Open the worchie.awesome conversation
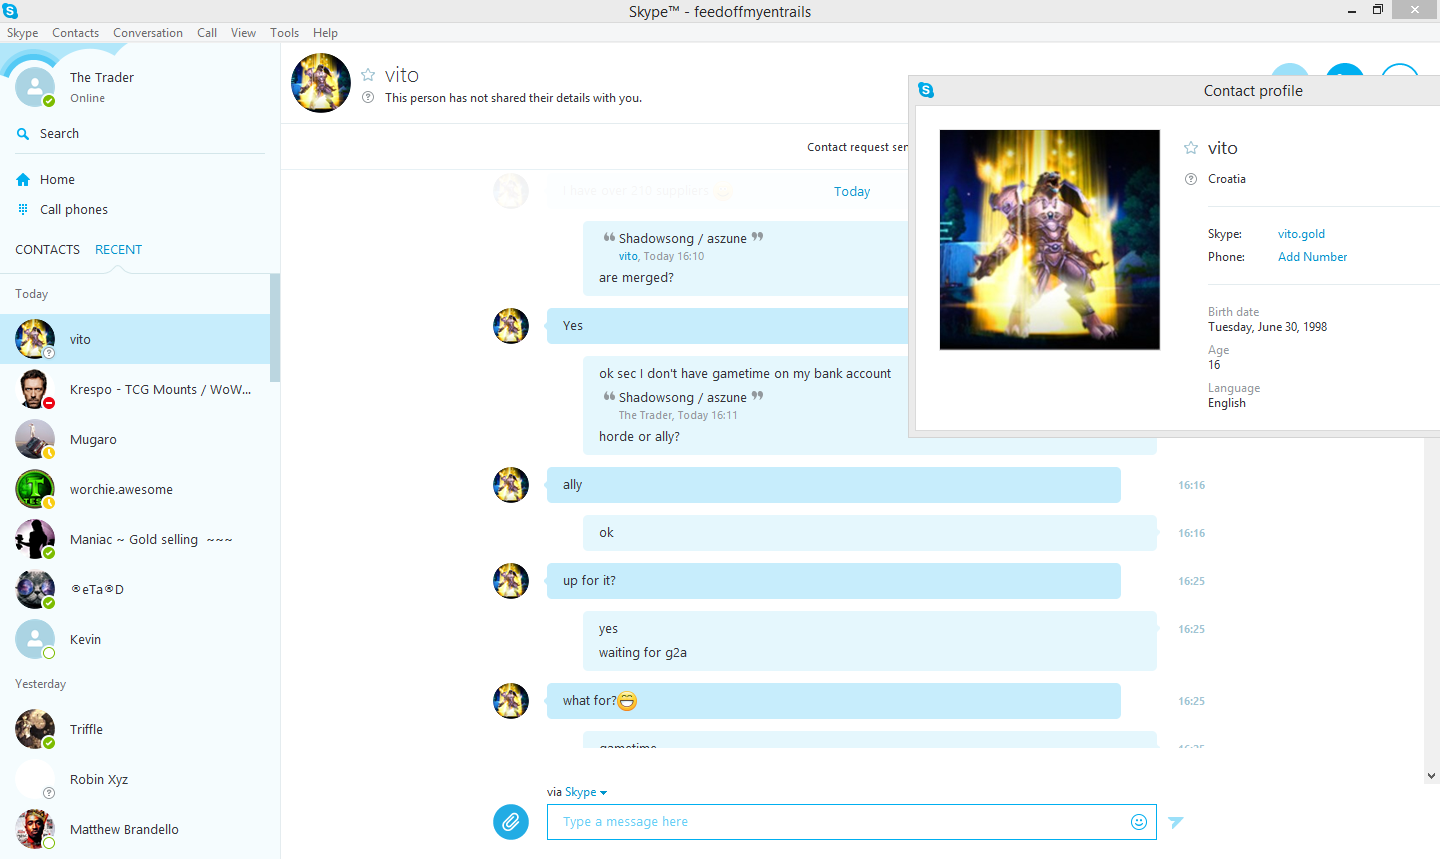 coord(135,490)
